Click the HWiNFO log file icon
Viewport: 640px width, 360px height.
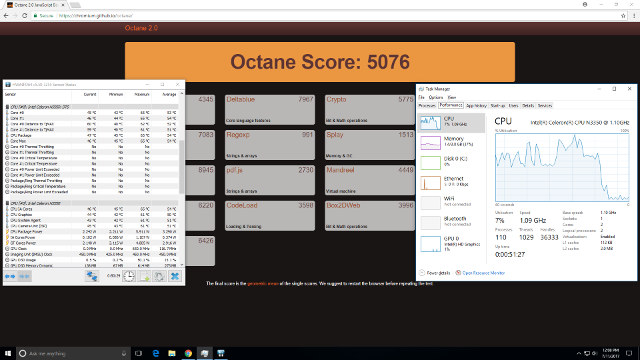coord(144,276)
